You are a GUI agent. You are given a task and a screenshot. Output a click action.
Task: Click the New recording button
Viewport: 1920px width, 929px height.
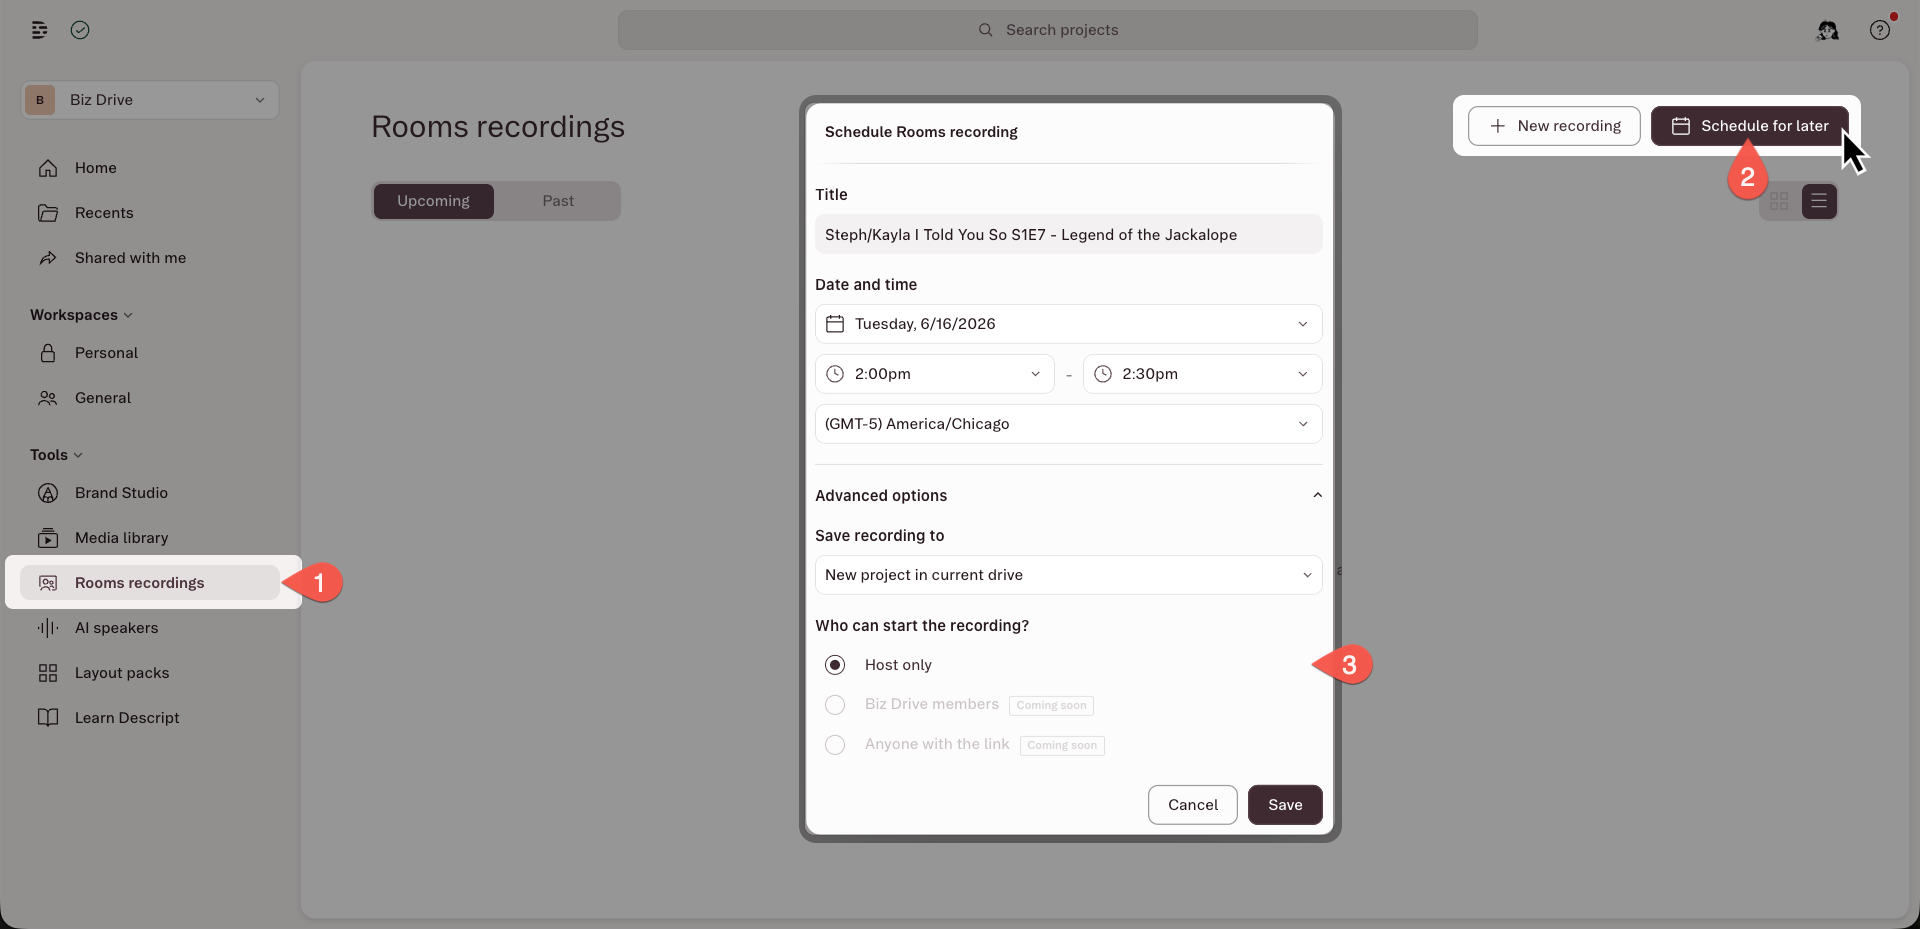pos(1554,126)
